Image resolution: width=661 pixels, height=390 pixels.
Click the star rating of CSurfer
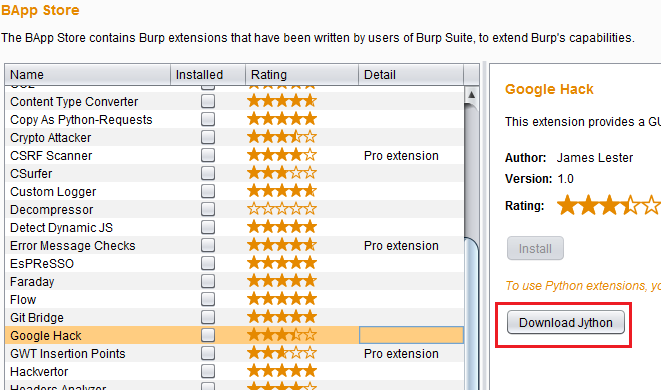tap(282, 173)
